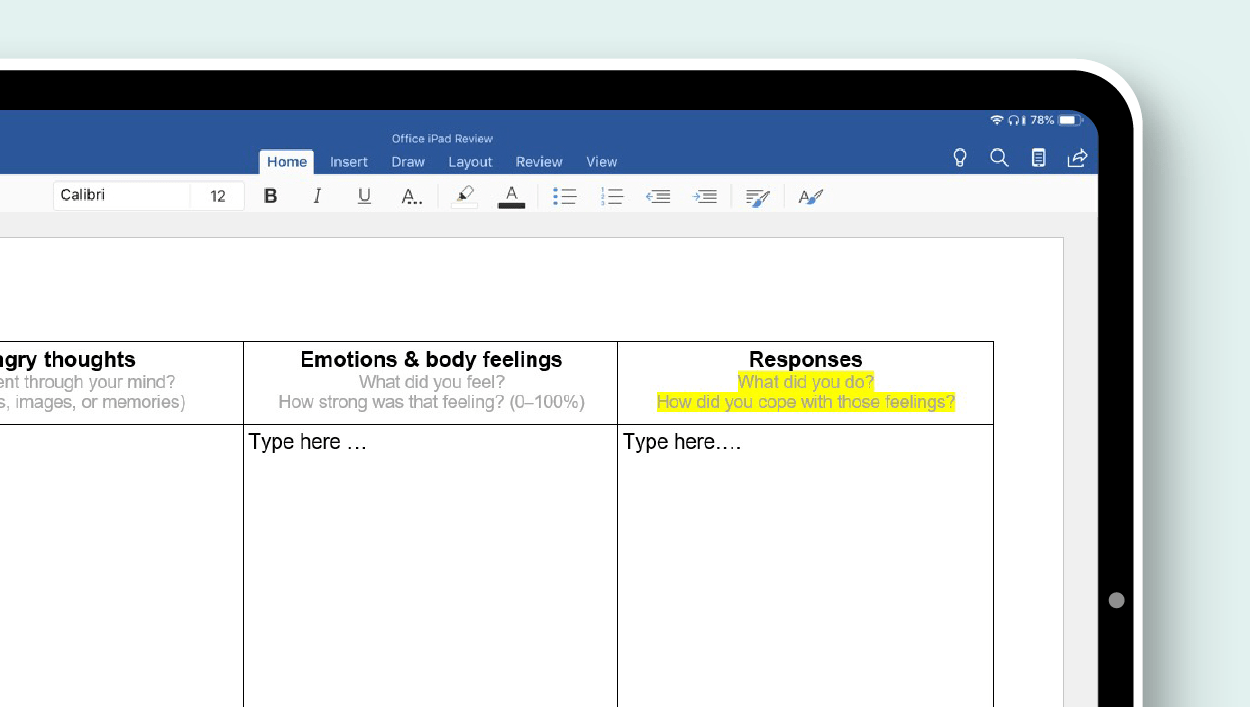Tap 'How strong was that feeling? (0–100%)'
Viewport: 1250px width, 707px height.
tap(431, 402)
